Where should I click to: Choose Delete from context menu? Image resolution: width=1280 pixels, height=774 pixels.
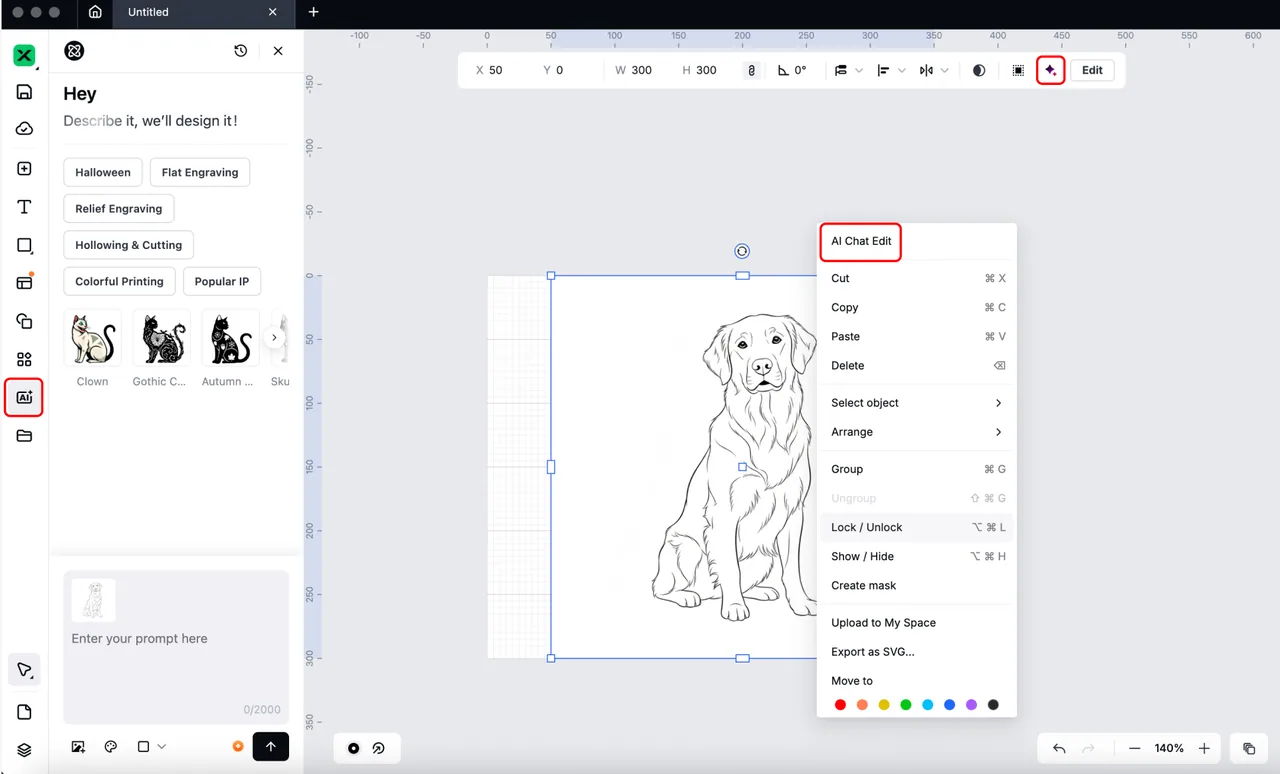(x=917, y=366)
